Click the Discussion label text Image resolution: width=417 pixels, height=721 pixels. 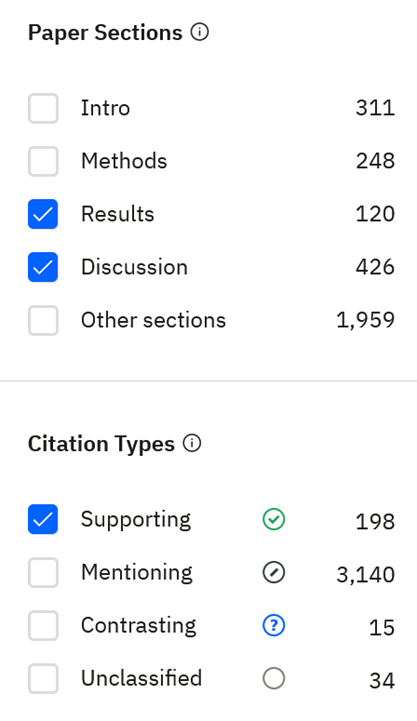coord(135,267)
